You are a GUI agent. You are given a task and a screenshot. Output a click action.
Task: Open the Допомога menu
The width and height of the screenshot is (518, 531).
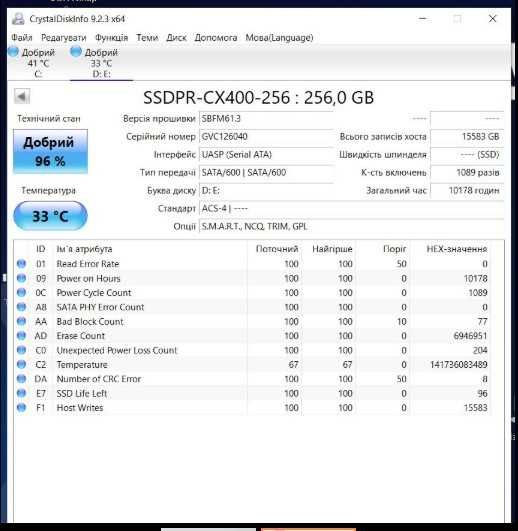[216, 37]
